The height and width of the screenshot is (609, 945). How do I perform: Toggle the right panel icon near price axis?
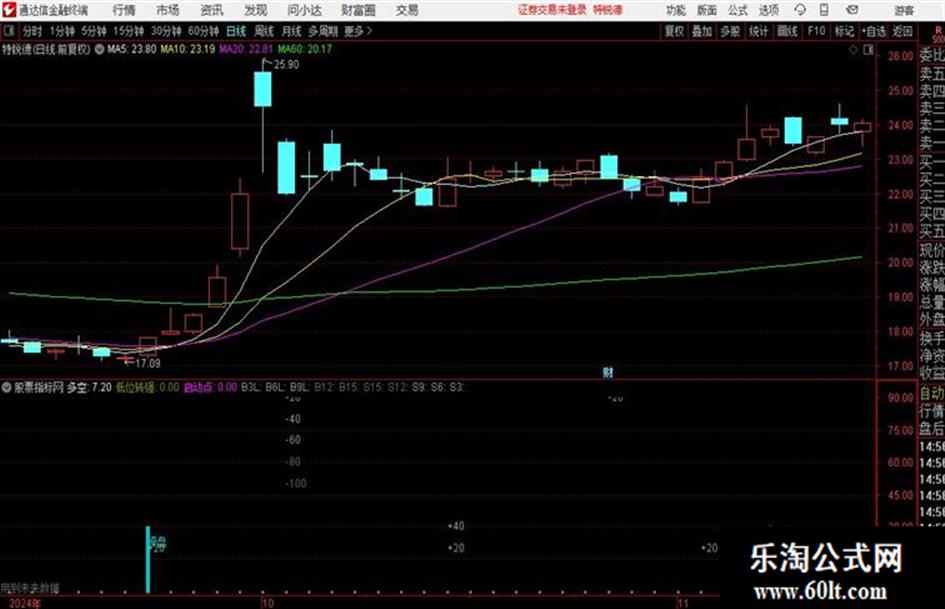coord(868,50)
